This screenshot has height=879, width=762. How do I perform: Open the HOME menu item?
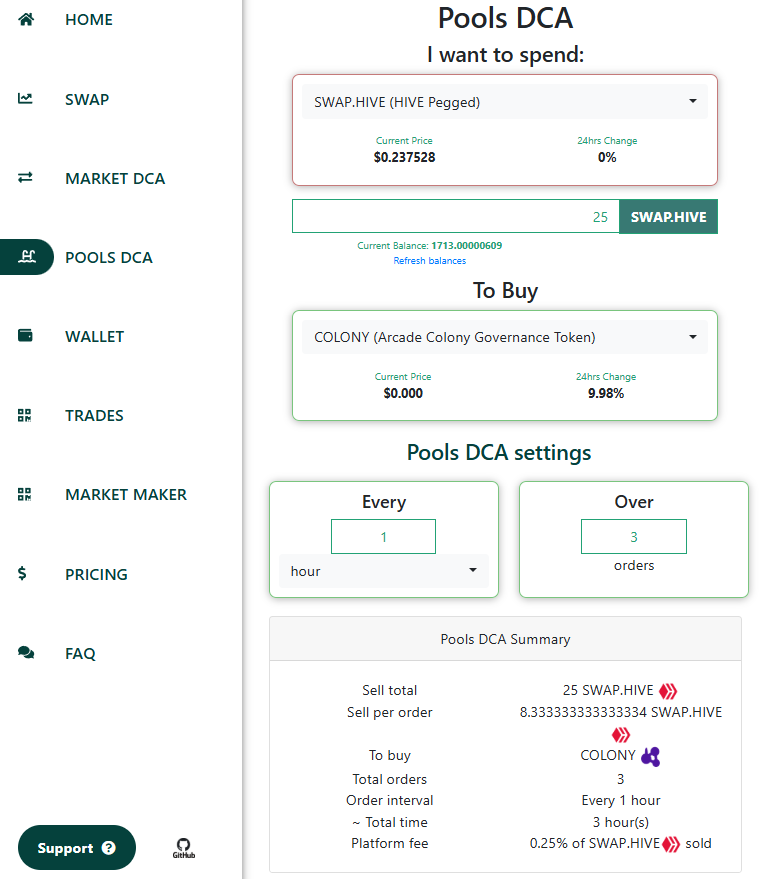pyautogui.click(x=89, y=20)
